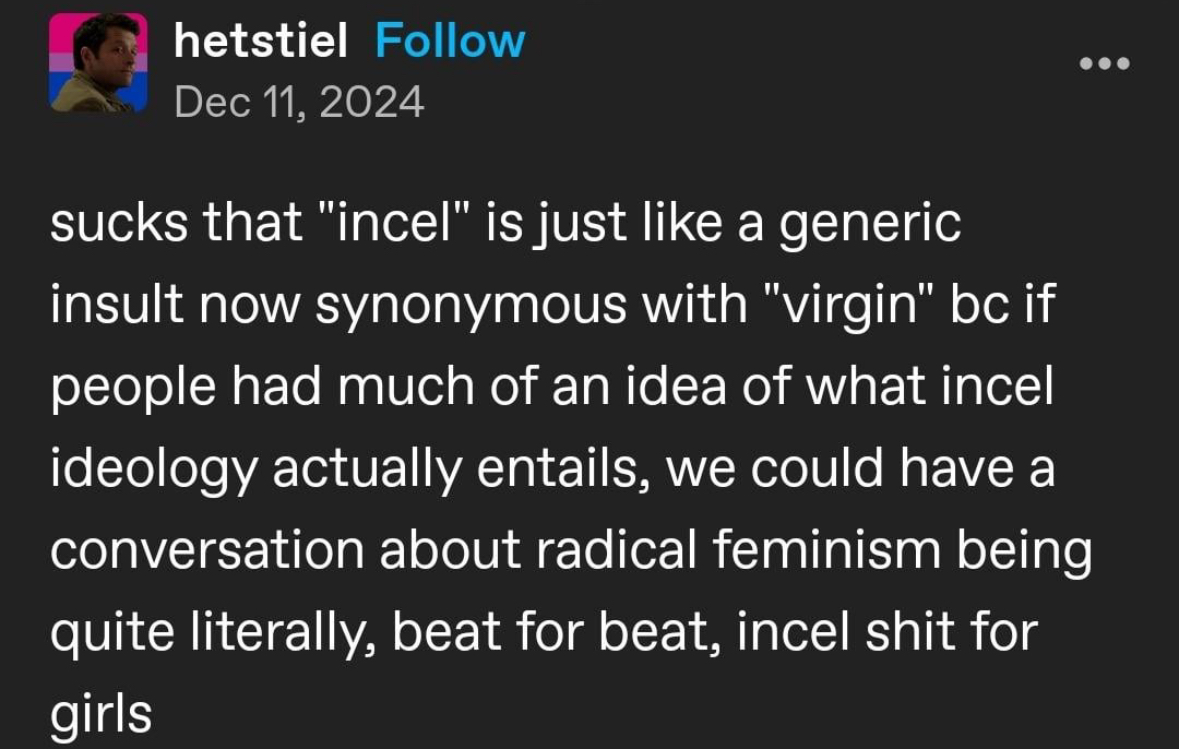Viewport: 1179px width, 749px height.
Task: Click the word "ideology" in the post
Action: [x=154, y=470]
